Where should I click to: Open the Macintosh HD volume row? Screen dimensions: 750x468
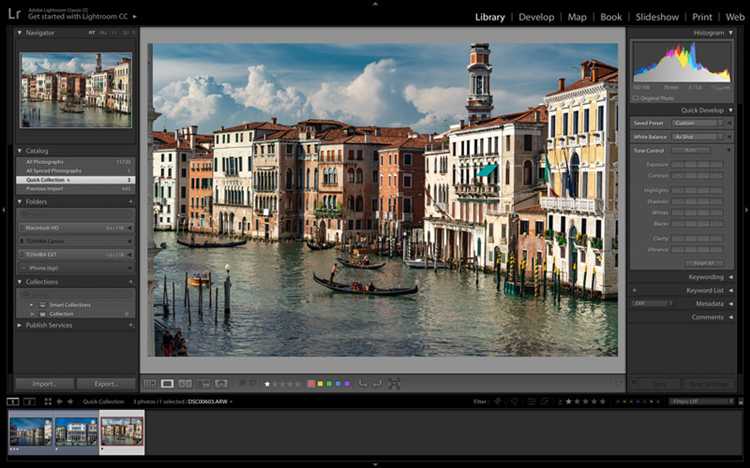(x=76, y=228)
